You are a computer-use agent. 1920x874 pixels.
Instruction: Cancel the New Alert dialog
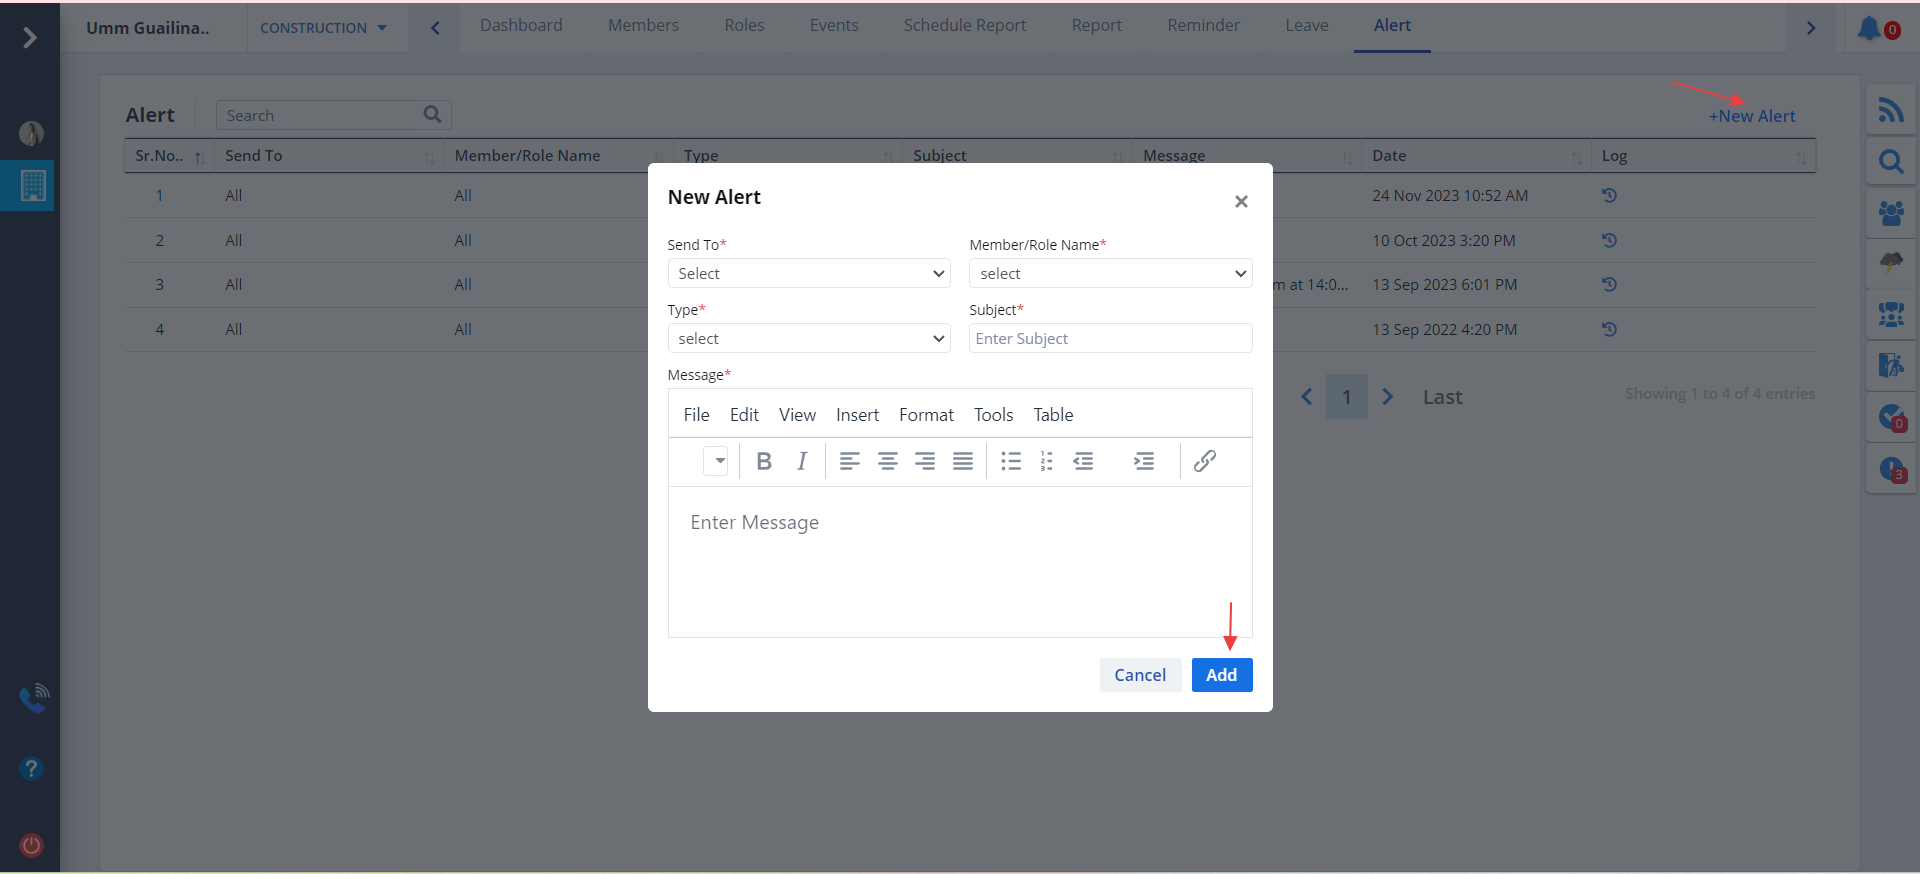click(x=1140, y=675)
